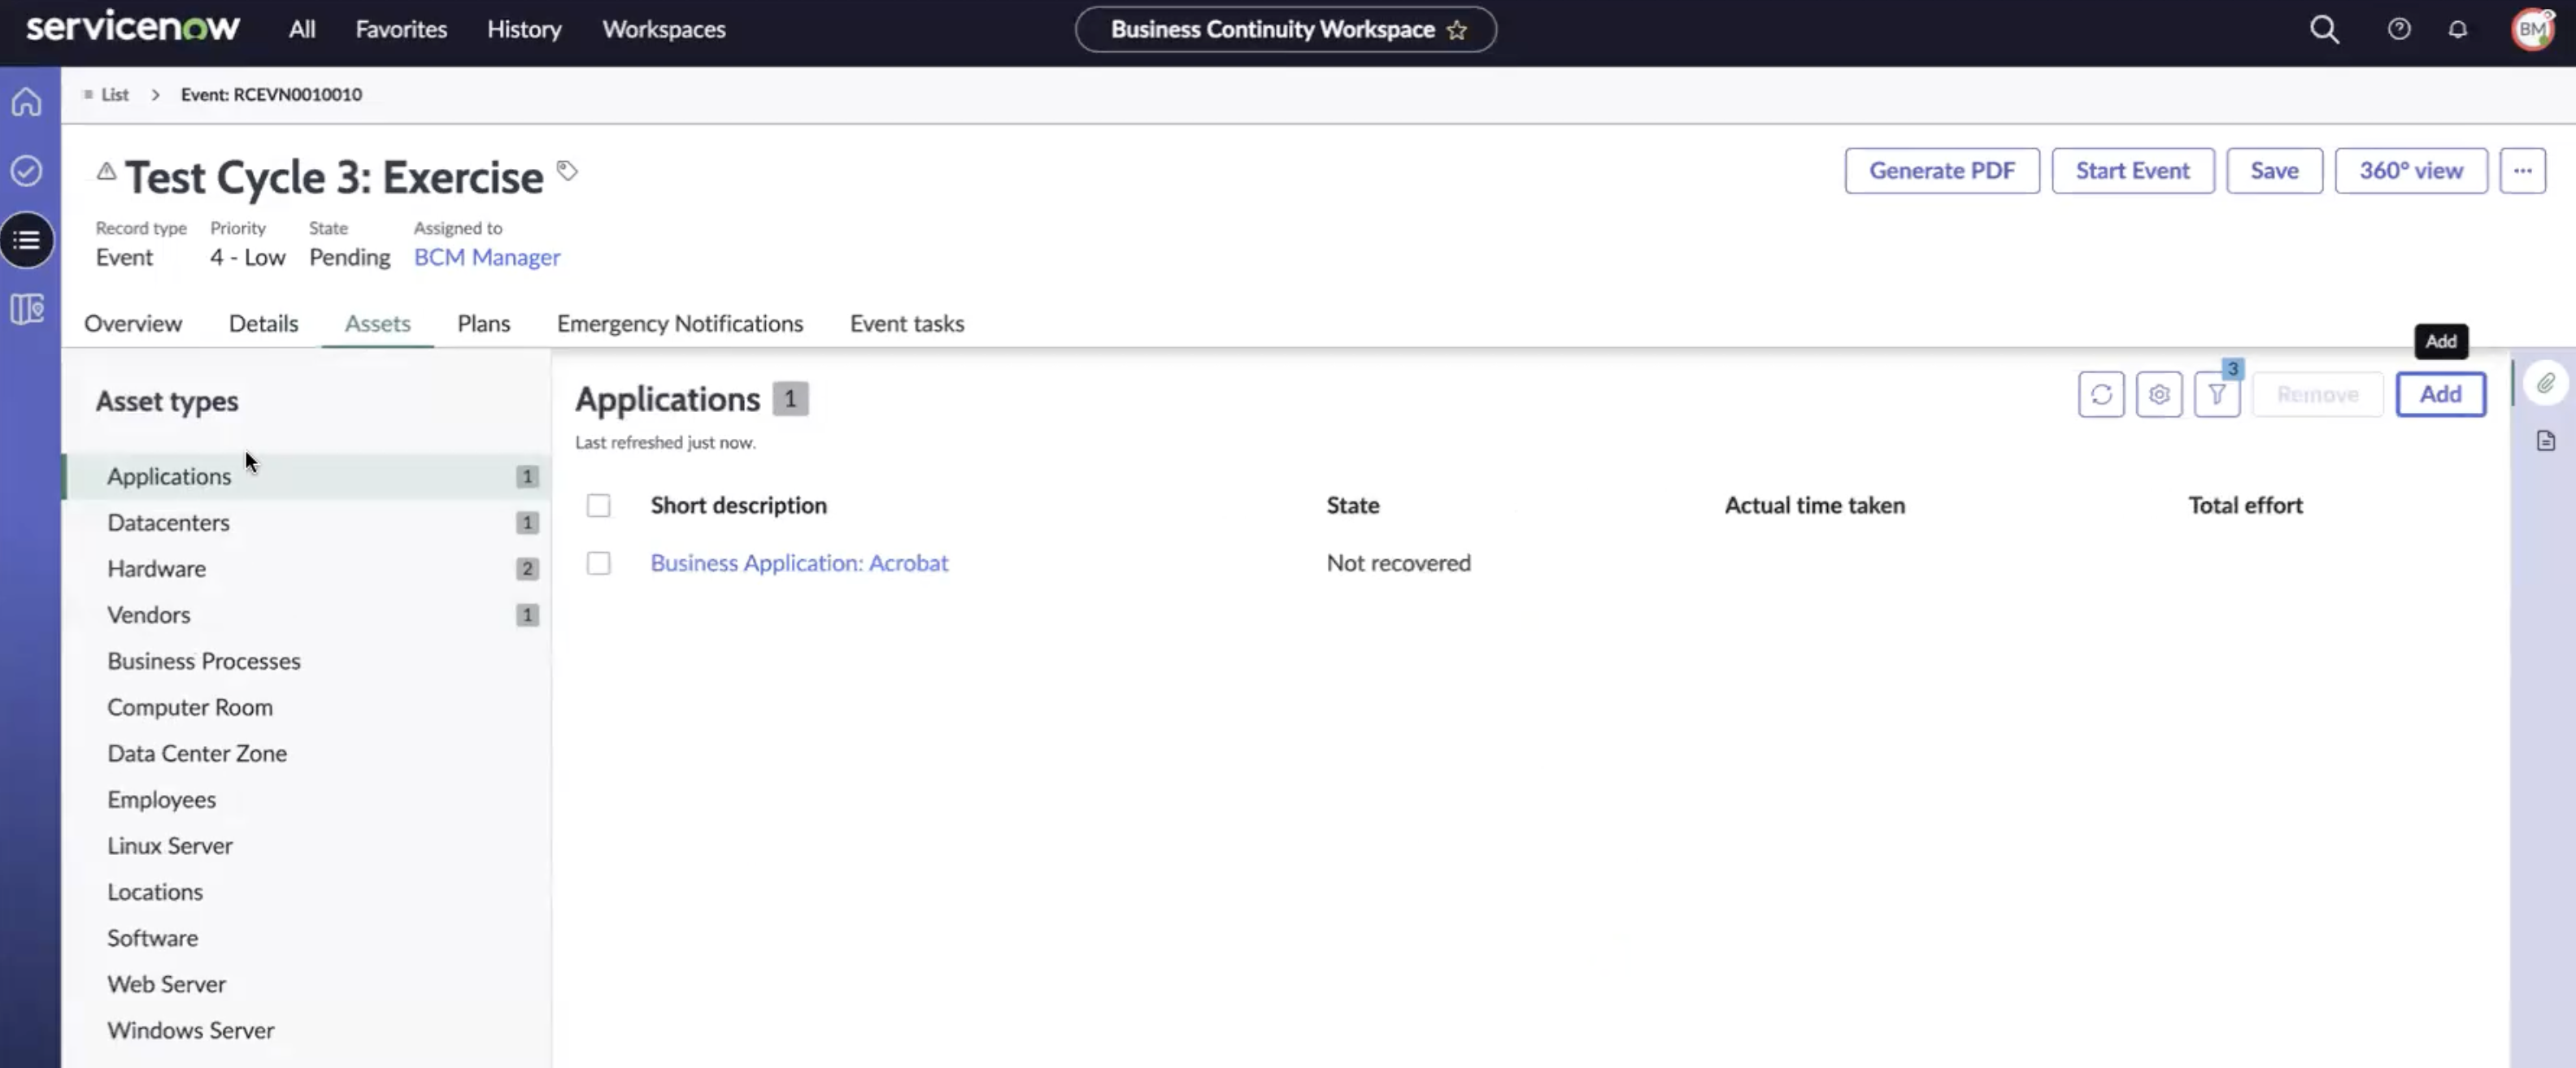
Task: Click the ServiceNow logo
Action: (133, 28)
